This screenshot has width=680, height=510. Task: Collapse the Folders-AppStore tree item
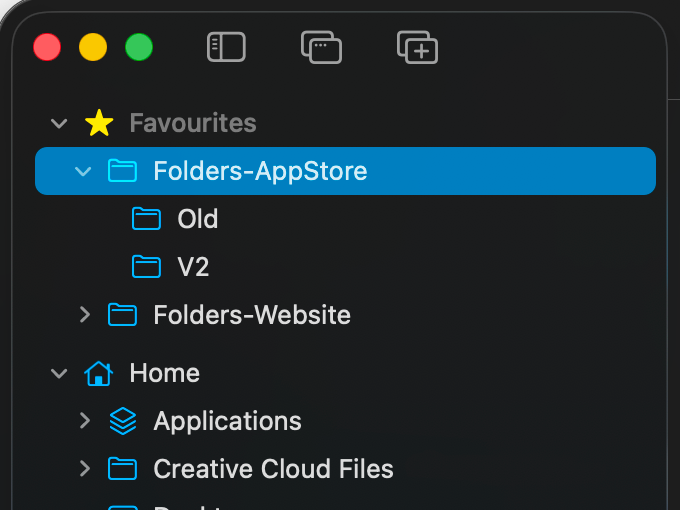pyautogui.click(x=84, y=171)
